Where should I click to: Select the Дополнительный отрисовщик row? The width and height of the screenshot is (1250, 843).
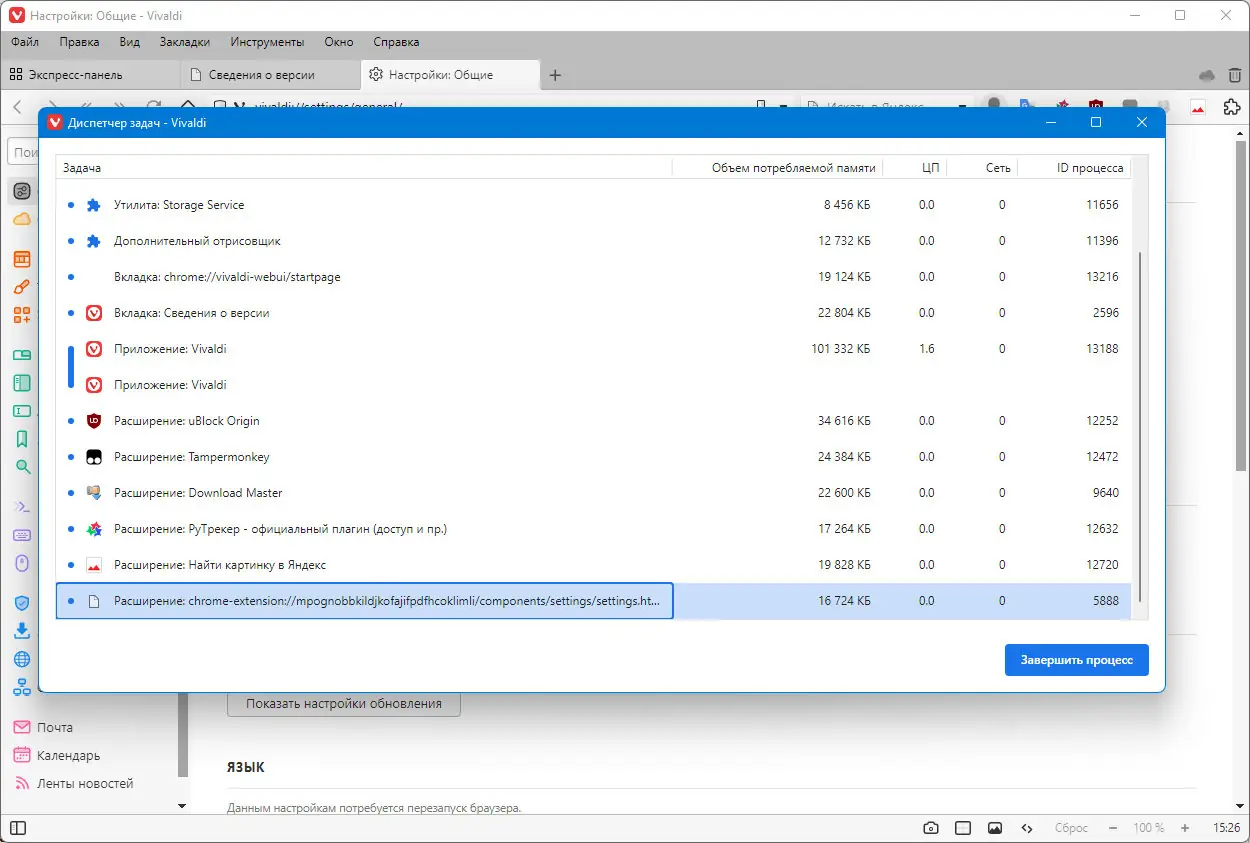point(594,241)
